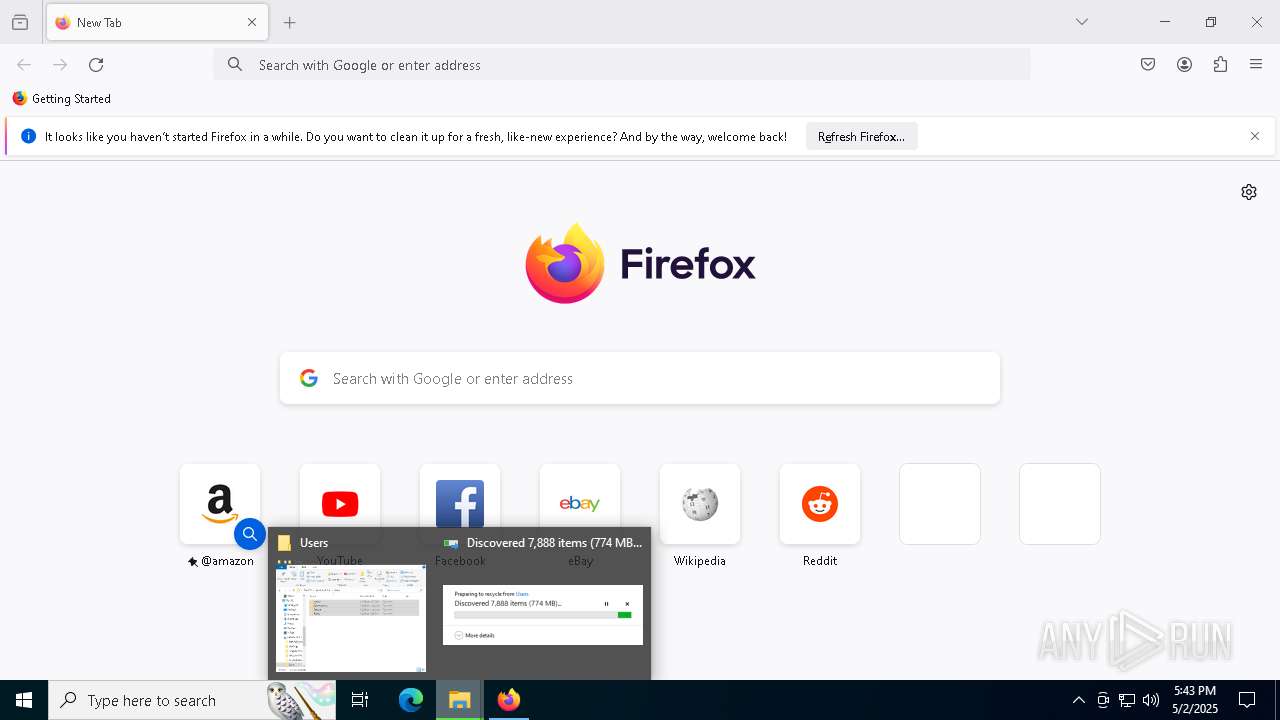The image size is (1280, 720).
Task: Open new tab personalize gear icon
Action: (1249, 192)
